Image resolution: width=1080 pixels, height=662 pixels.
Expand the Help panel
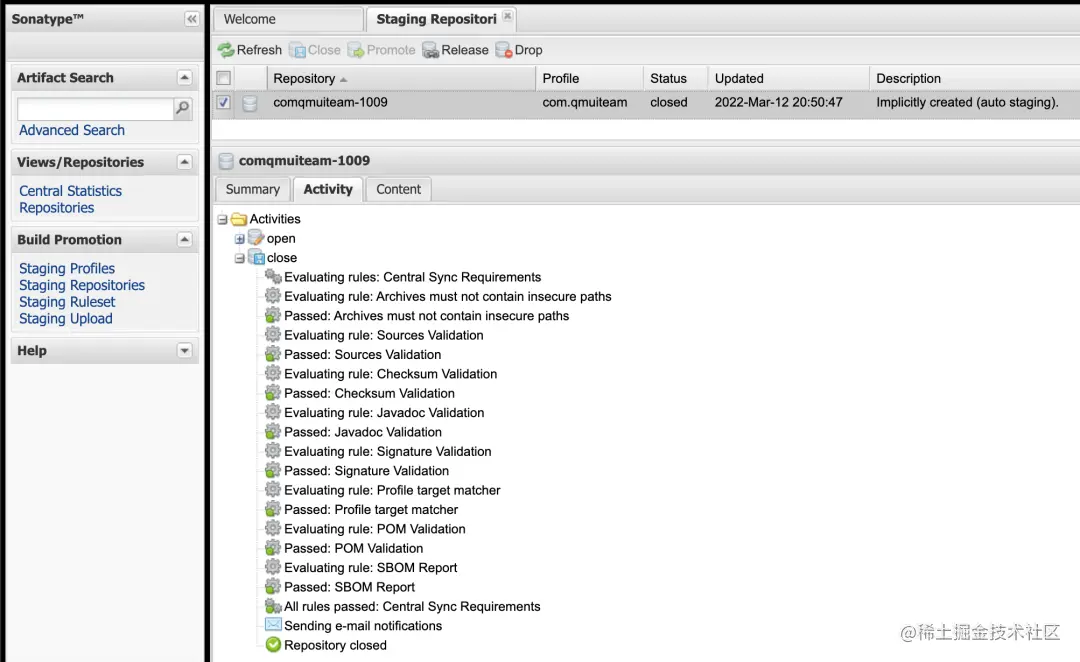[184, 351]
